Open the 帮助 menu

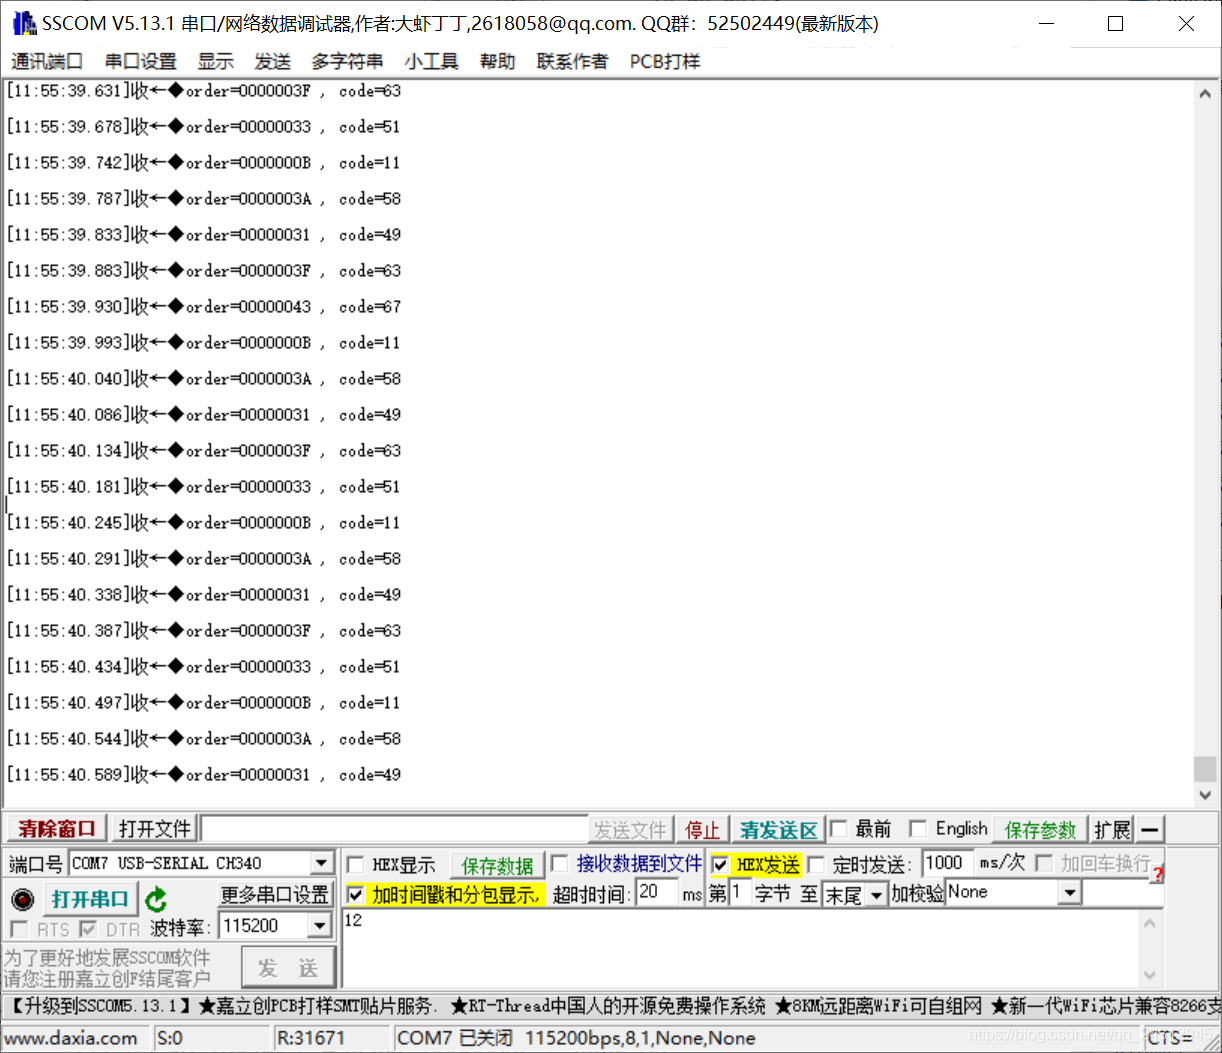click(x=497, y=61)
